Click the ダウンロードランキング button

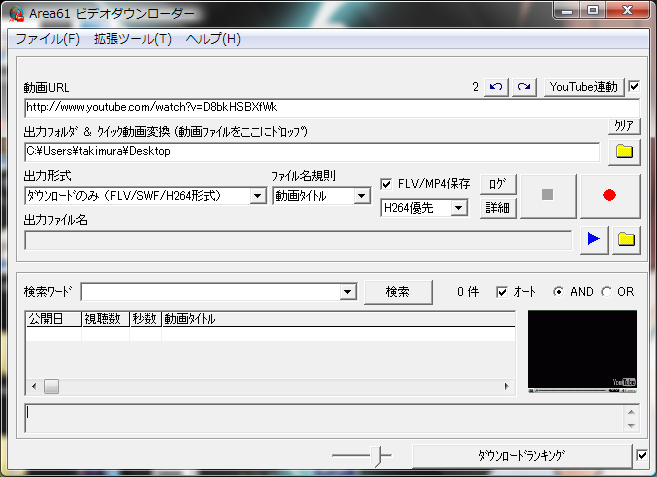[522, 456]
